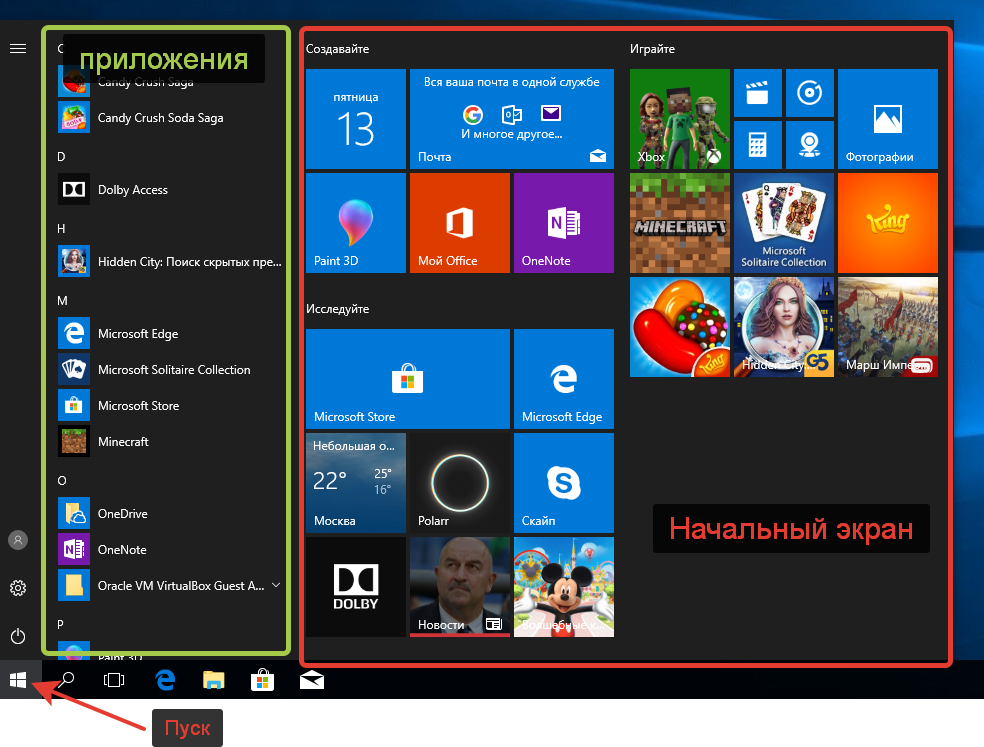Open the Dolby tile
This screenshot has width=984, height=747.
tap(356, 587)
